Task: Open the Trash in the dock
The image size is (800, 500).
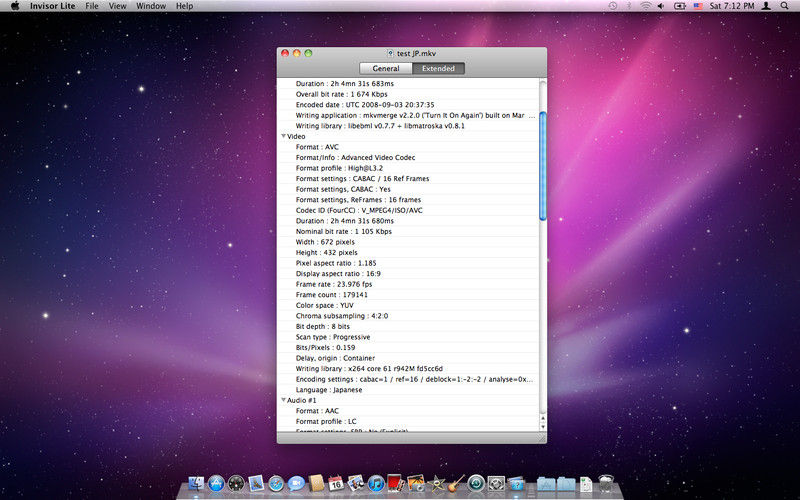Action: click(x=606, y=485)
